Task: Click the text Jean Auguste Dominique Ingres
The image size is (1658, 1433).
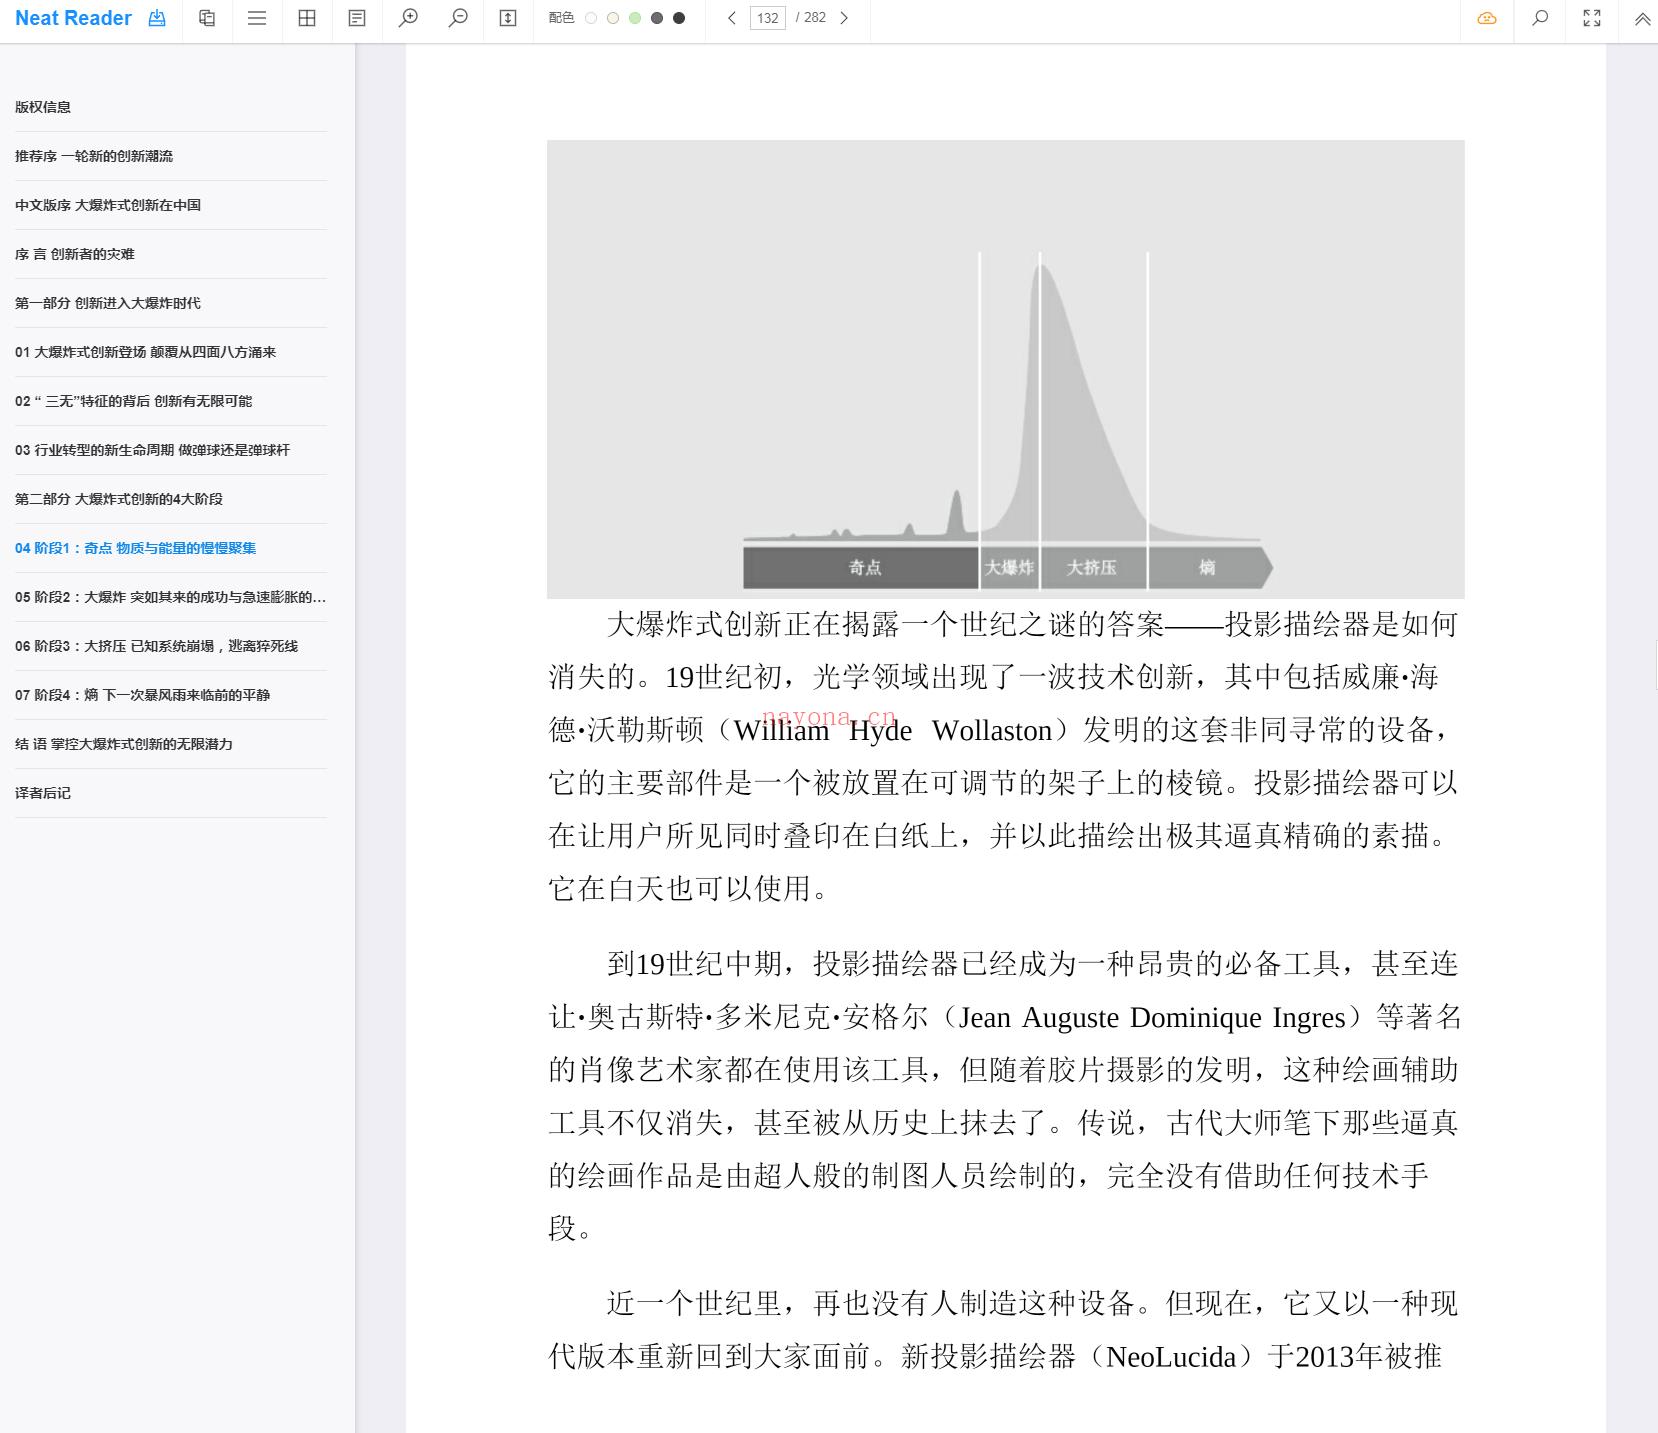Action: (x=1152, y=1018)
